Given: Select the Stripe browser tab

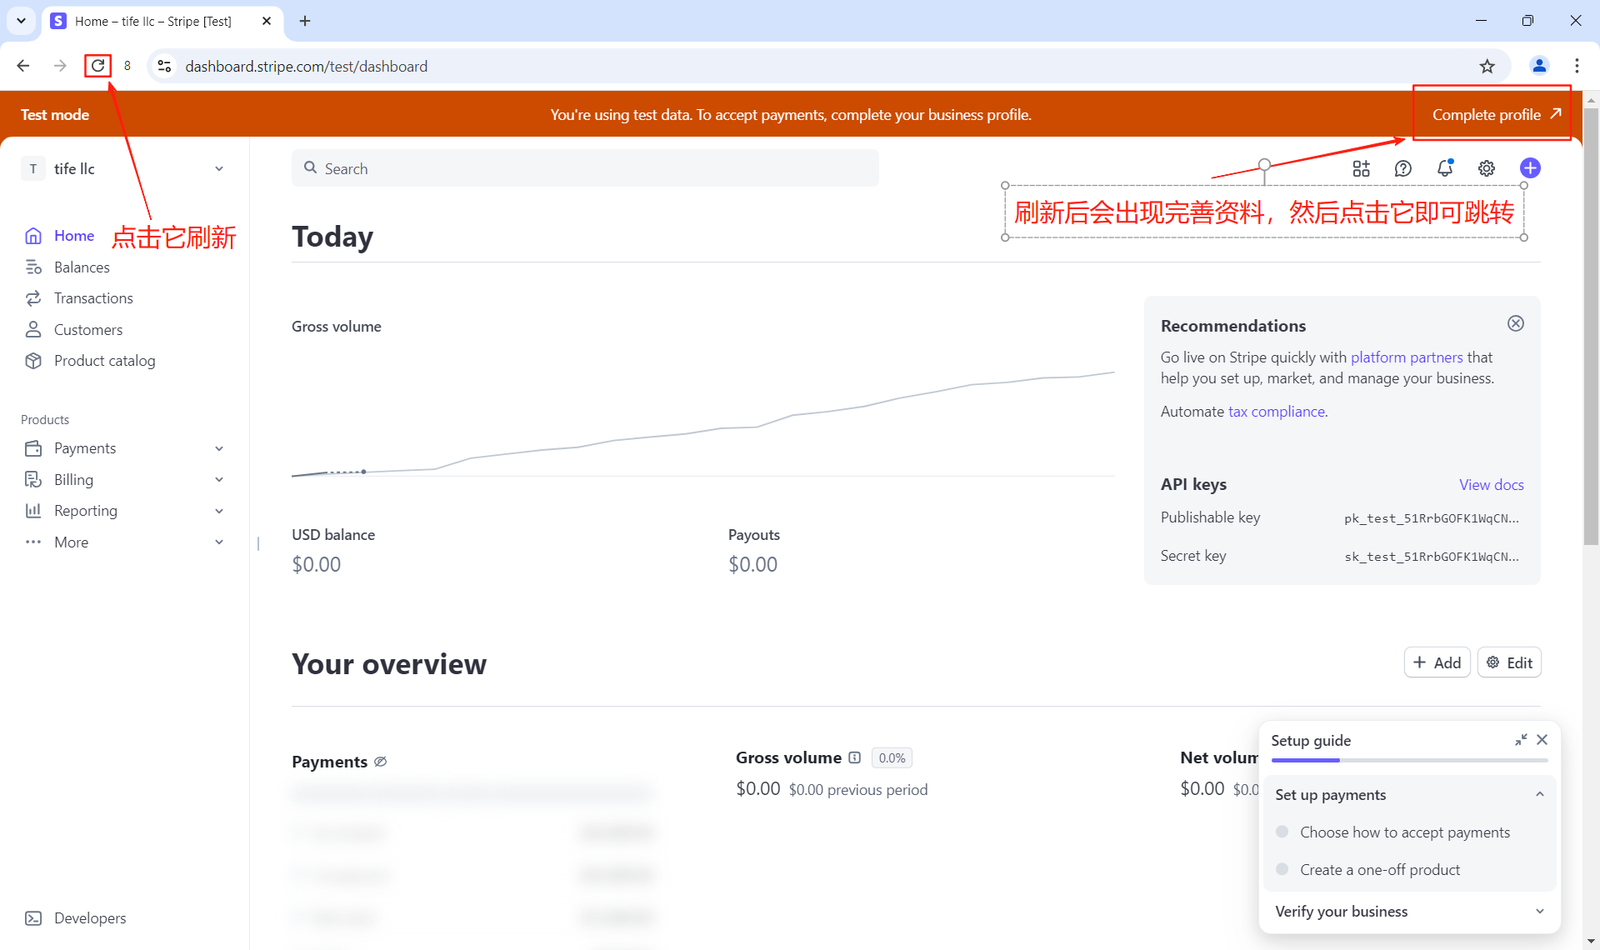Looking at the screenshot, I should click(x=150, y=20).
